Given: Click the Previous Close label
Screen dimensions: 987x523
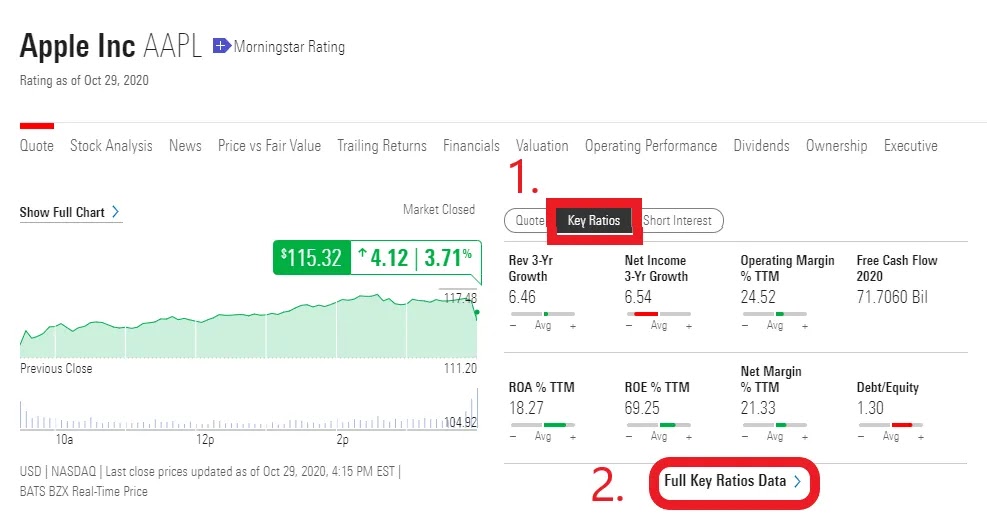Looking at the screenshot, I should pyautogui.click(x=56, y=369).
